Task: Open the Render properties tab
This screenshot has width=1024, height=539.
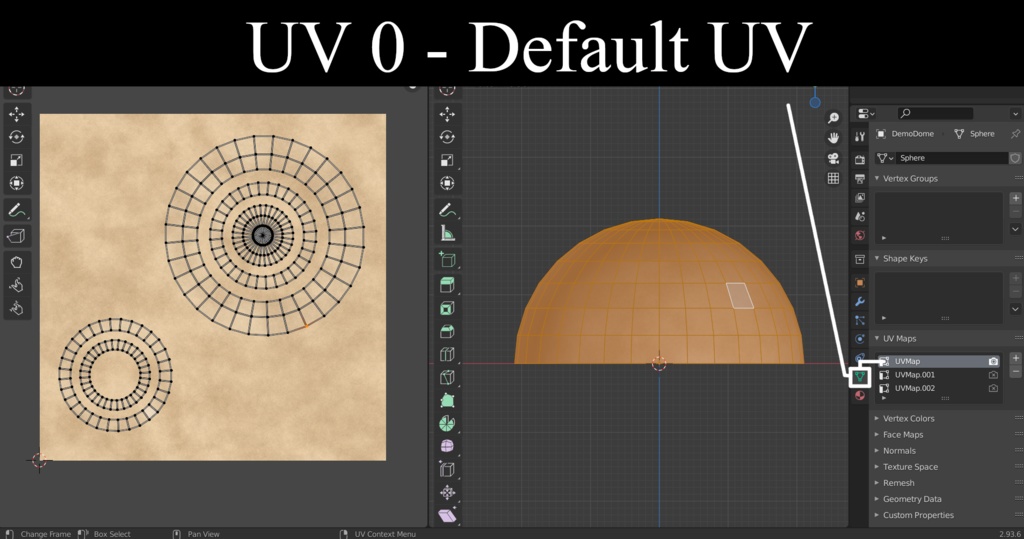Action: tap(859, 160)
